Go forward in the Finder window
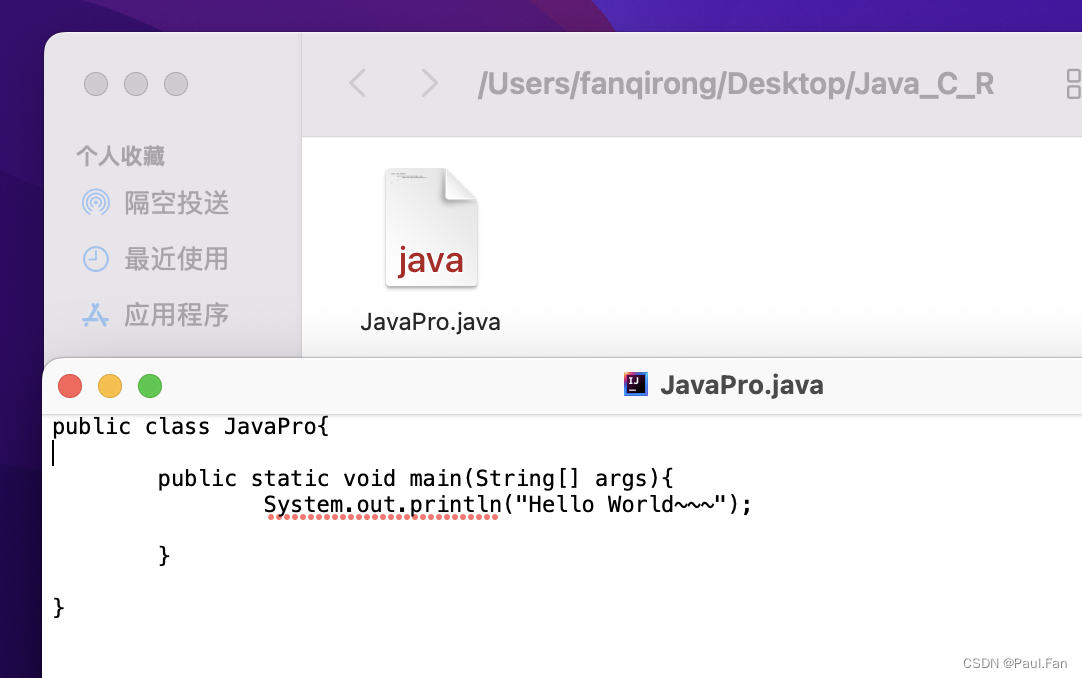This screenshot has width=1082, height=678. click(x=429, y=83)
